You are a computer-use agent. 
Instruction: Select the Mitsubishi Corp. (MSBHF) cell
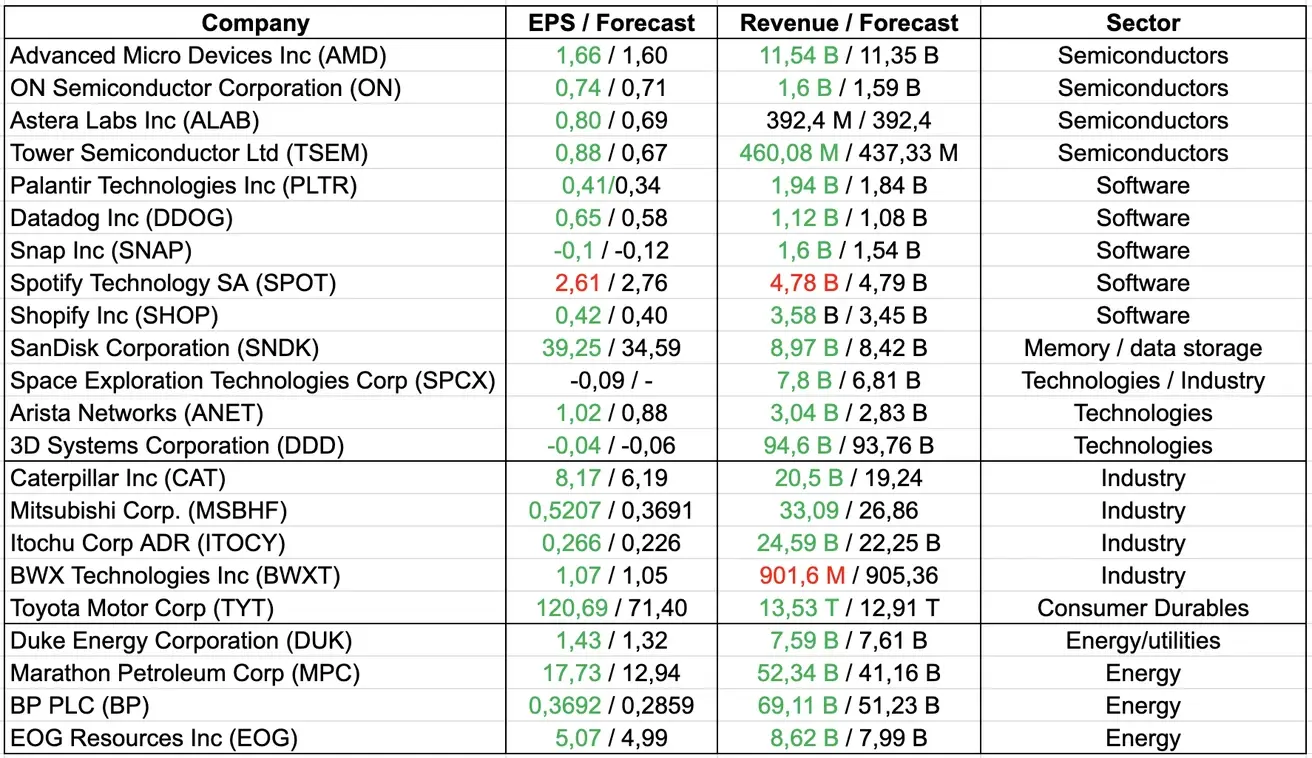[256, 511]
